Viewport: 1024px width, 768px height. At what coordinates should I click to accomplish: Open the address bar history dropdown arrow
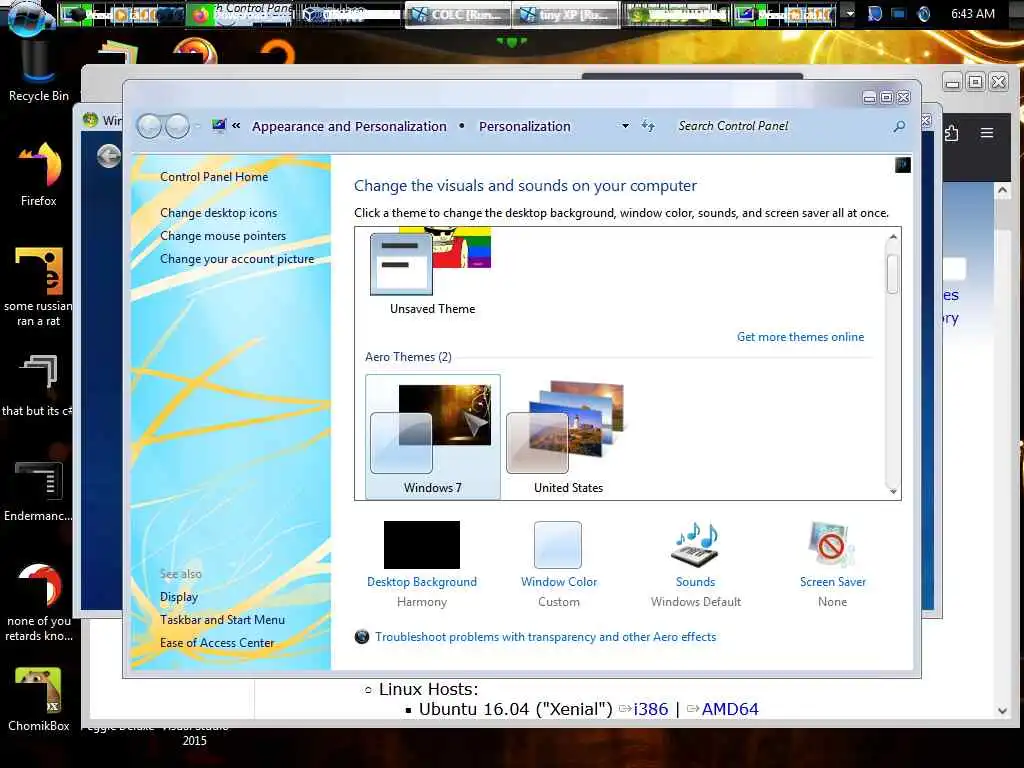click(x=625, y=125)
